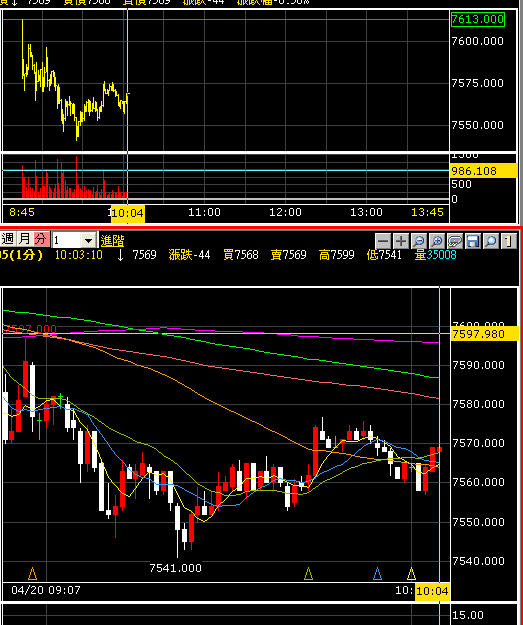Click the yellow number 1 icon
Viewport: 523px width, 625px height.
tap(509, 241)
